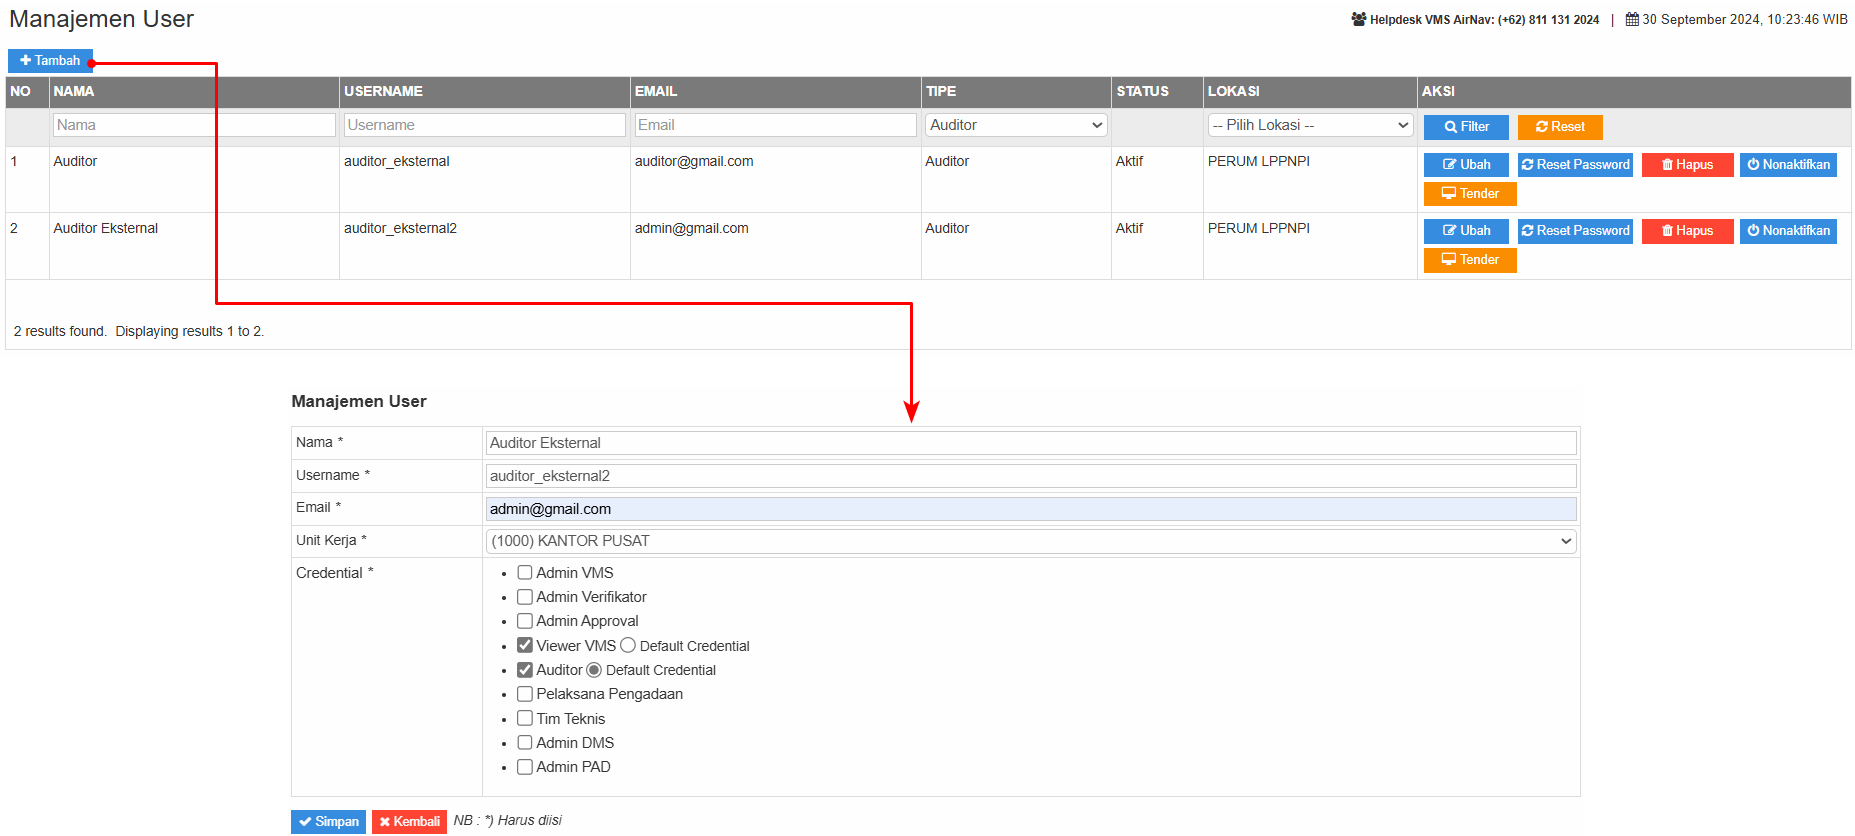Open Tender for the first user row
Image resolution: width=1855 pixels, height=836 pixels.
[1469, 194]
